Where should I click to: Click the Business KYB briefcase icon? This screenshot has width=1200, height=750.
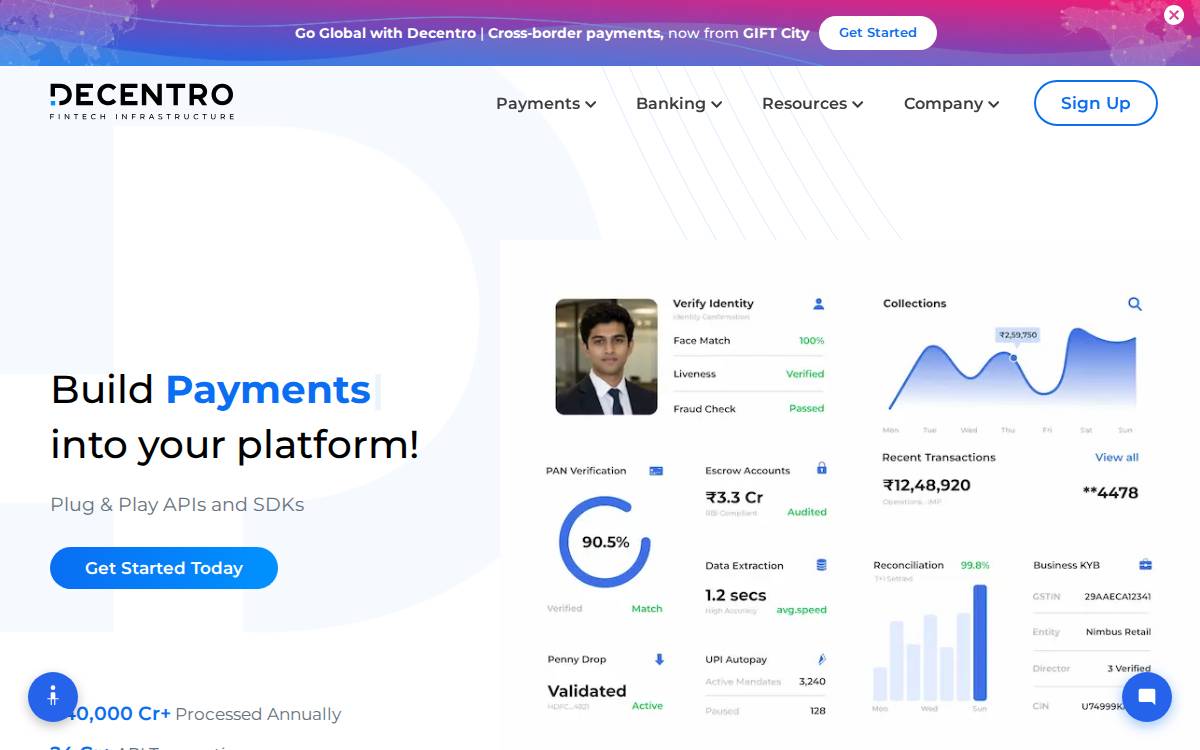point(1145,565)
